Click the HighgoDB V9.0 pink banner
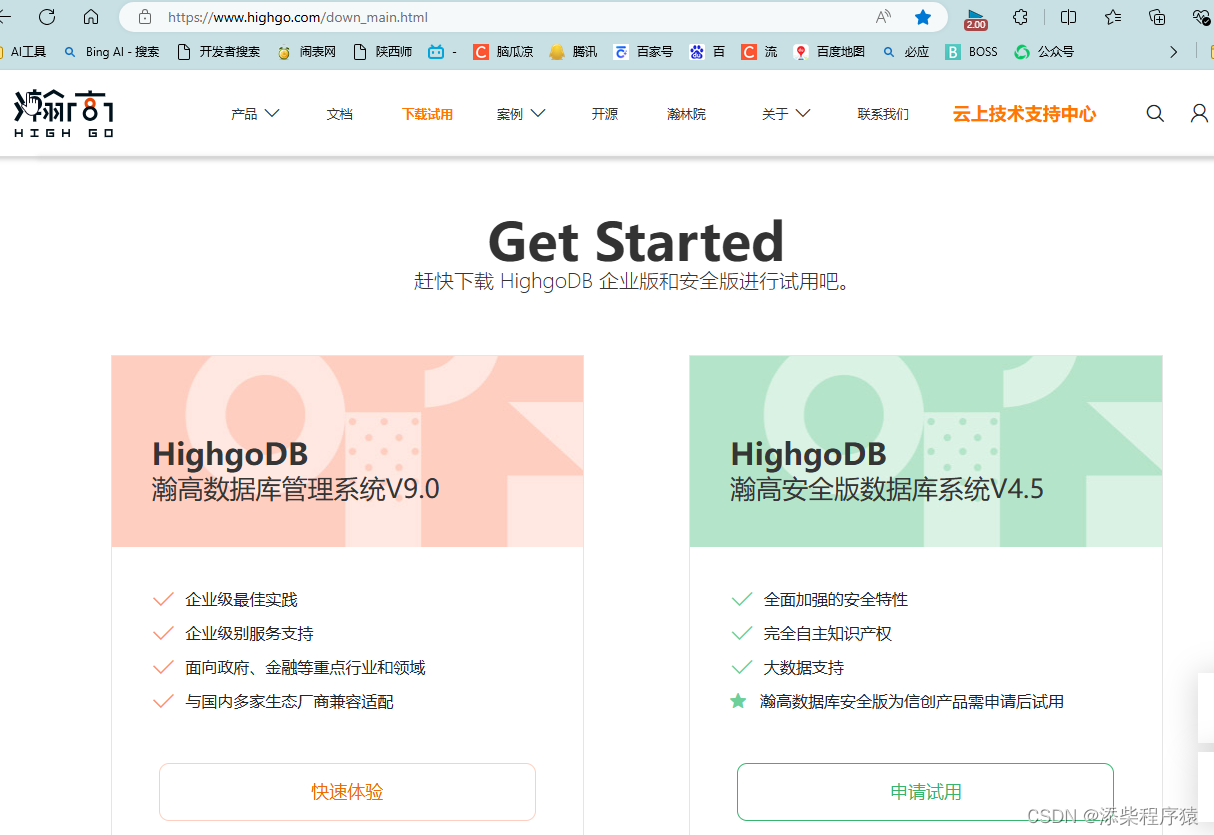The width and height of the screenshot is (1214, 835). [x=347, y=451]
